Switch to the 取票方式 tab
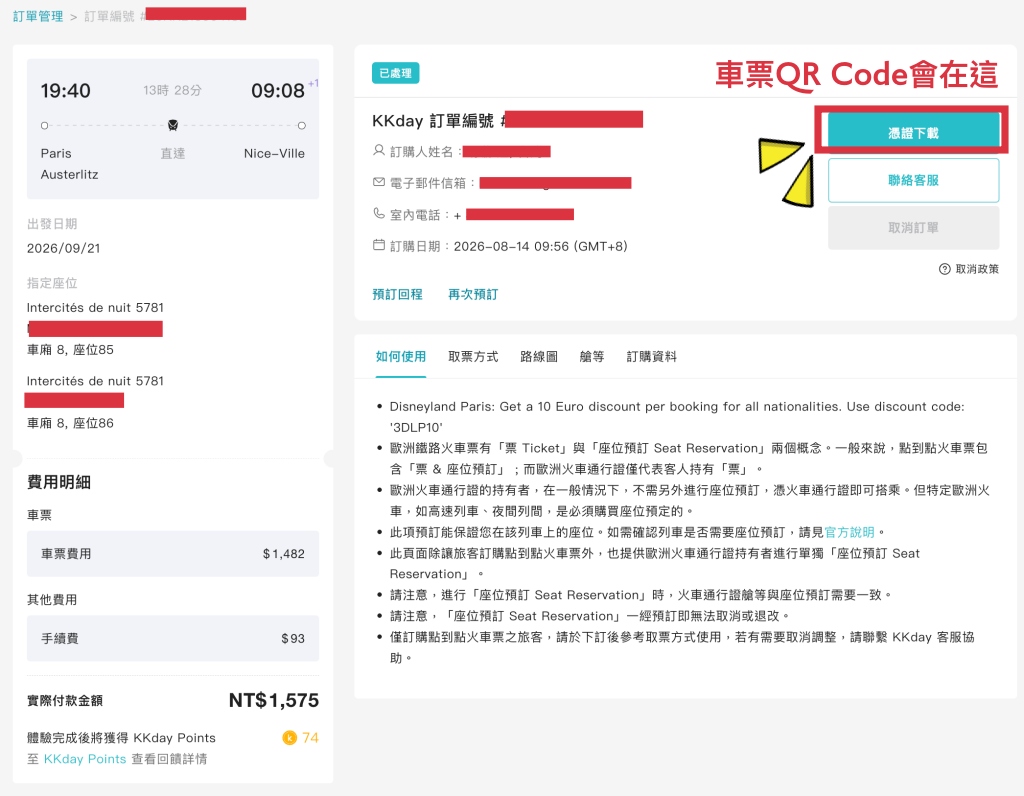Screen dimensions: 1024x796 coord(473,357)
